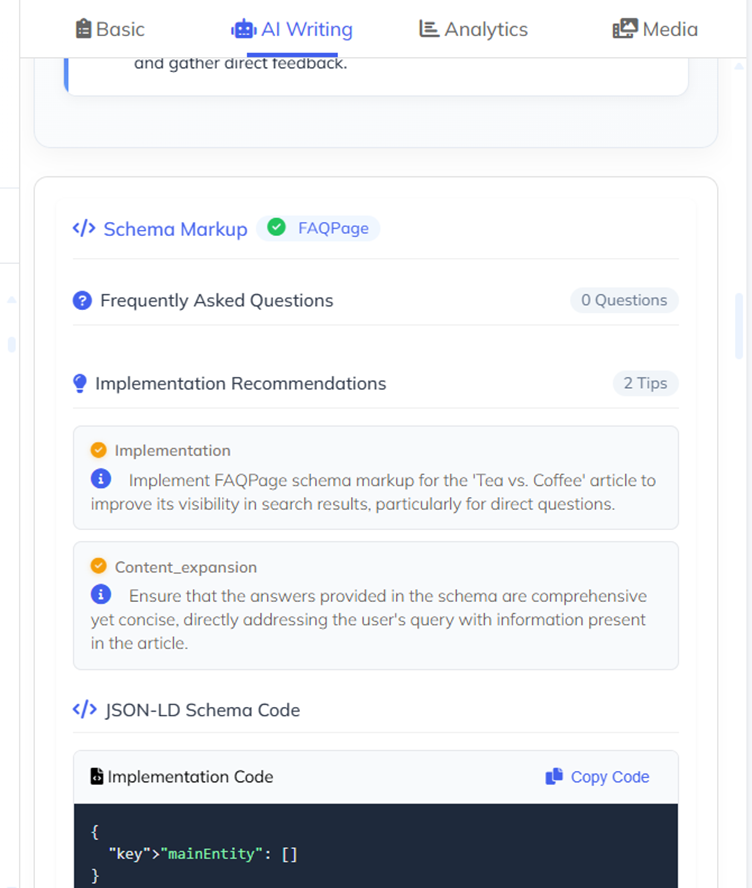Switch to the Analytics tab
Viewport: 752px width, 888px height.
point(472,29)
